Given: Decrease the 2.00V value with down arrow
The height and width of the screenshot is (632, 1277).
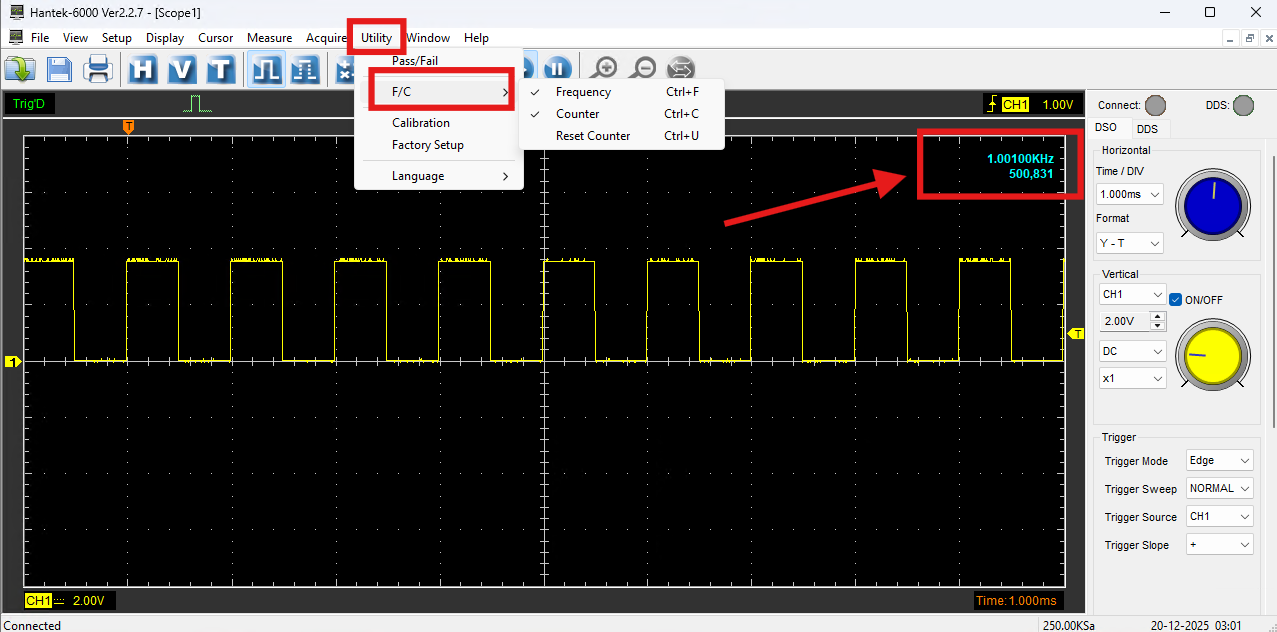Looking at the screenshot, I should pos(1158,326).
